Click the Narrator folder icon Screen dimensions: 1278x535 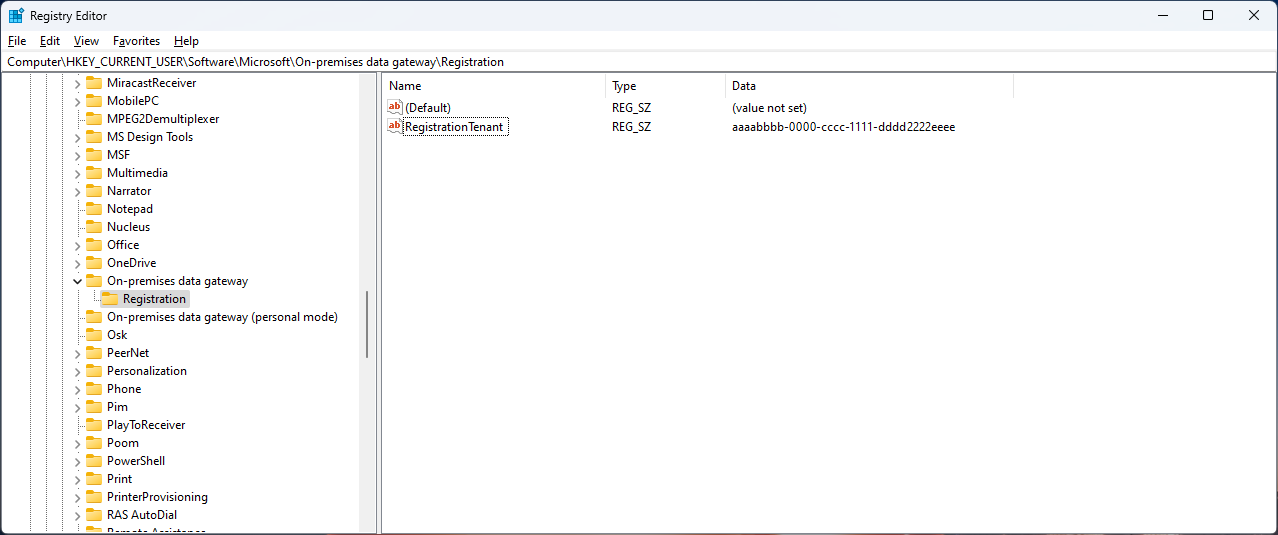tap(93, 191)
